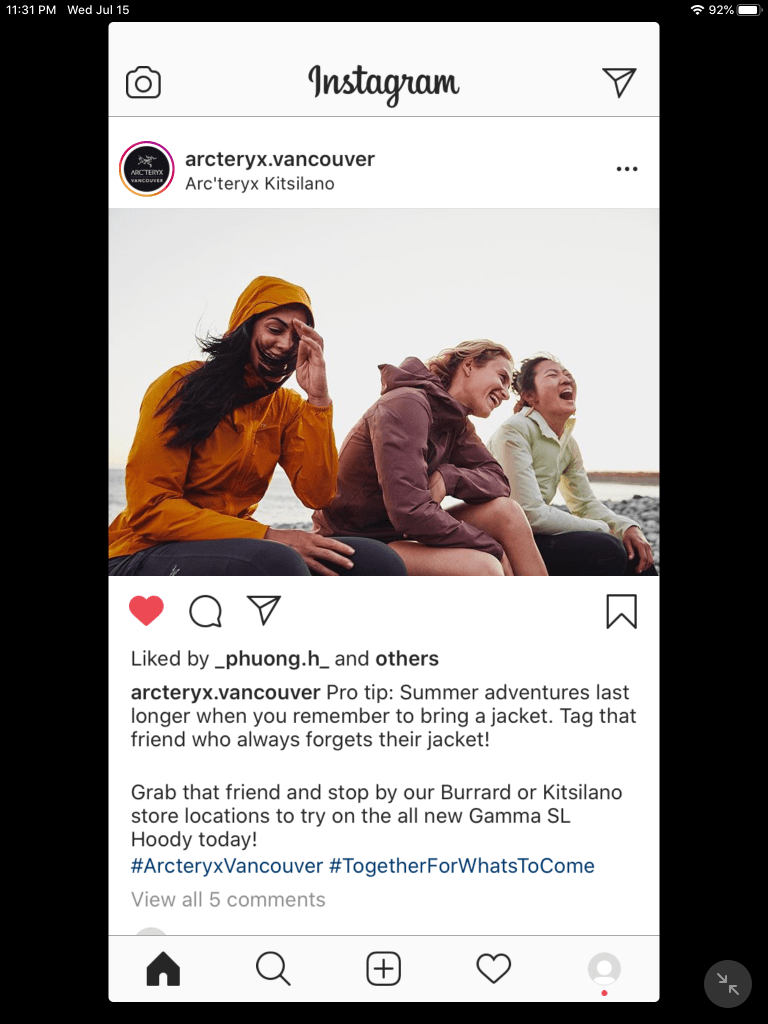Expand View all 5 comments
This screenshot has width=768, height=1024.
click(228, 899)
